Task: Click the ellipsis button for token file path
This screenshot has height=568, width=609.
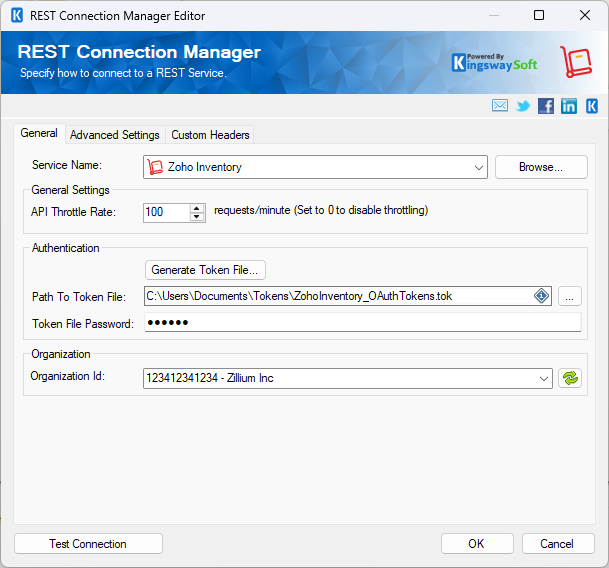Action: click(x=569, y=296)
